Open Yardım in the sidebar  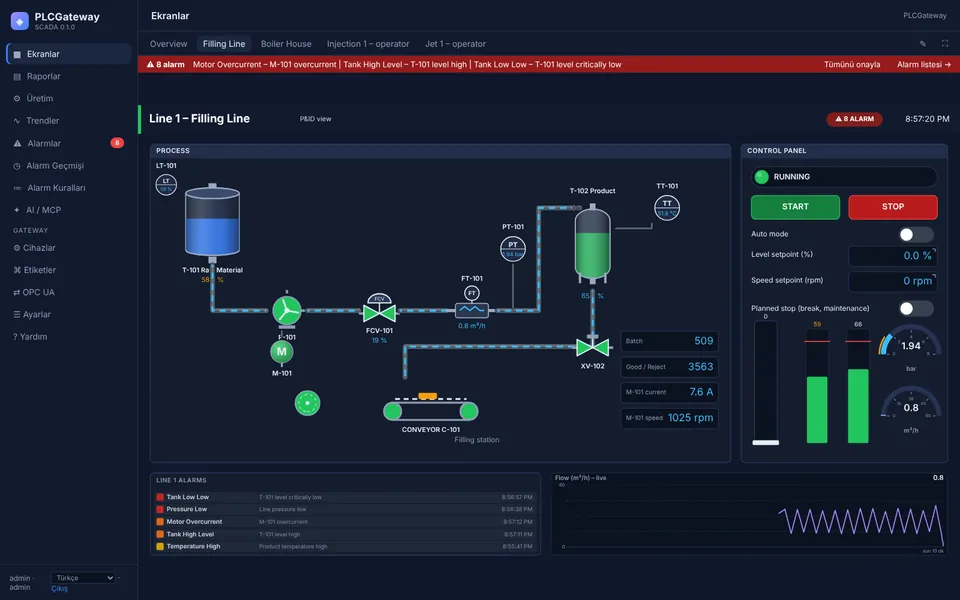coord(69,337)
